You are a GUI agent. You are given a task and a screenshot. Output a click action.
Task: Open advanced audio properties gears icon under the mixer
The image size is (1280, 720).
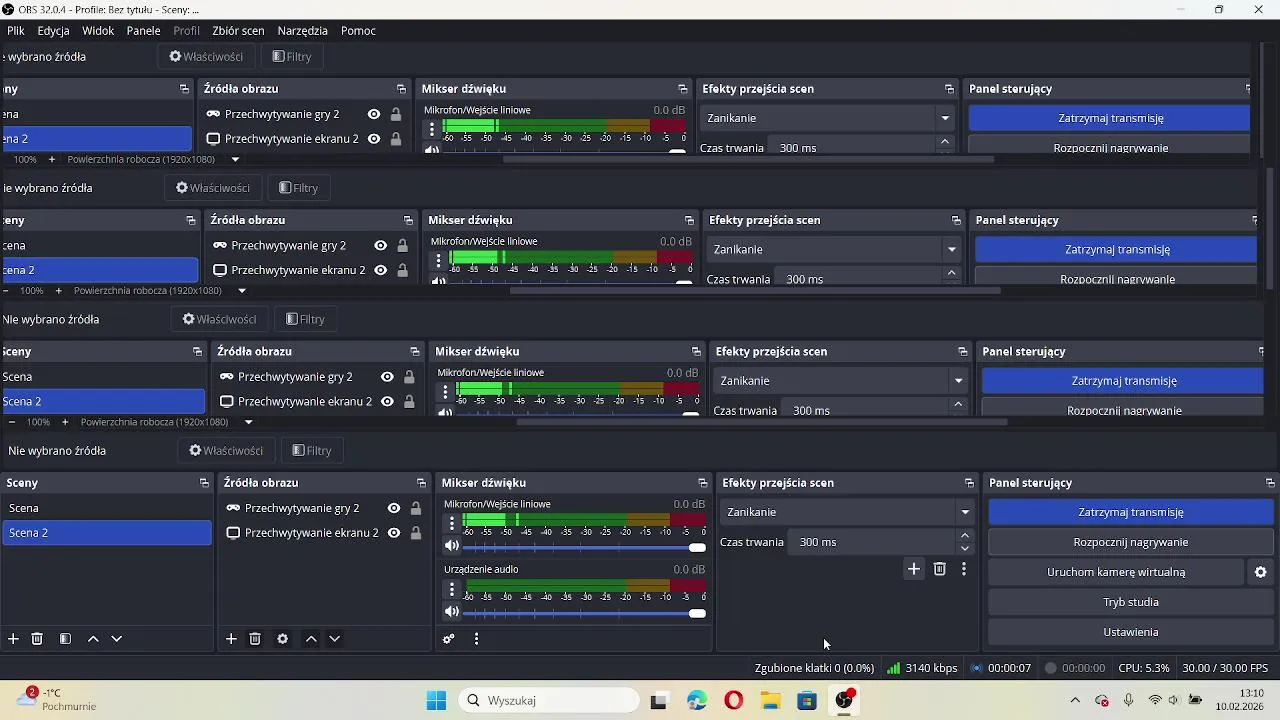pyautogui.click(x=449, y=639)
